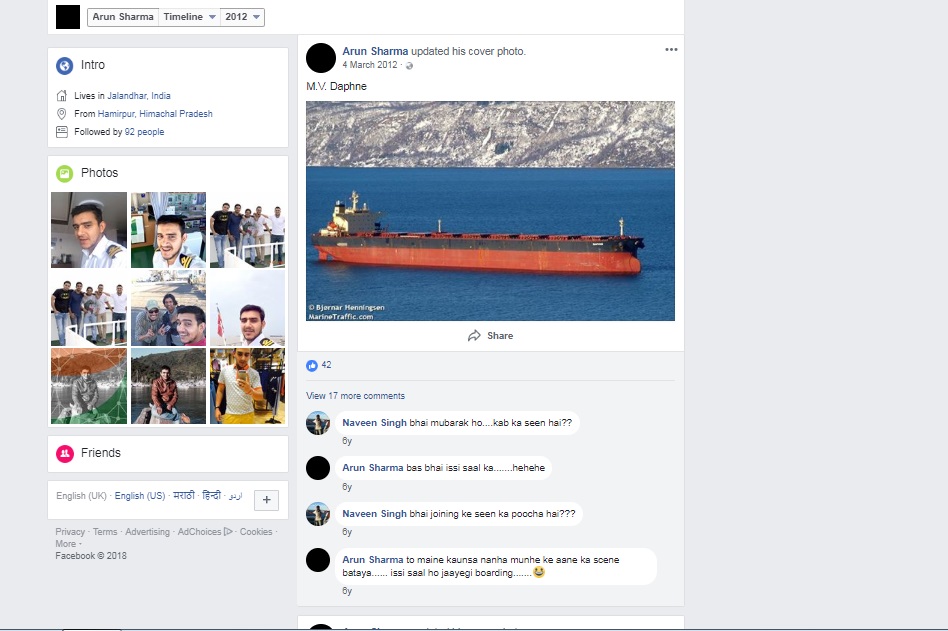
Task: Open the Cookies footer link
Action: coord(256,532)
